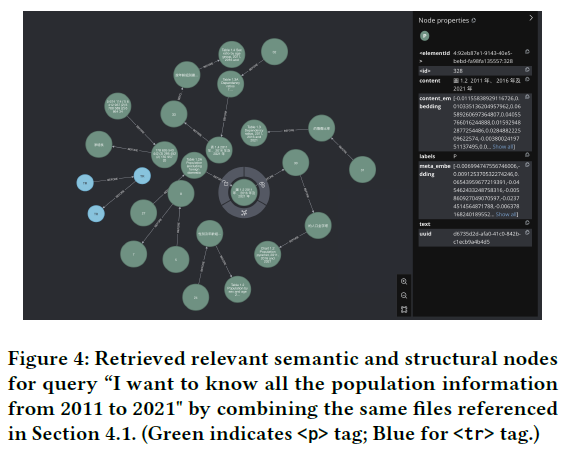The image size is (566, 457).
Task: Click the unlock node icon on ring menu
Action: coord(226,184)
